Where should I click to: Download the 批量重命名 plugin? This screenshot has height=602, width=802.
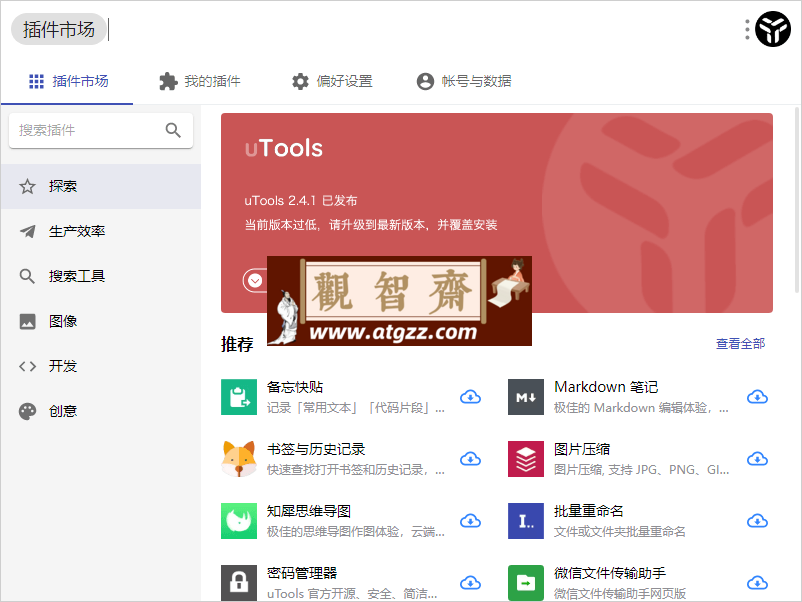[x=758, y=521]
